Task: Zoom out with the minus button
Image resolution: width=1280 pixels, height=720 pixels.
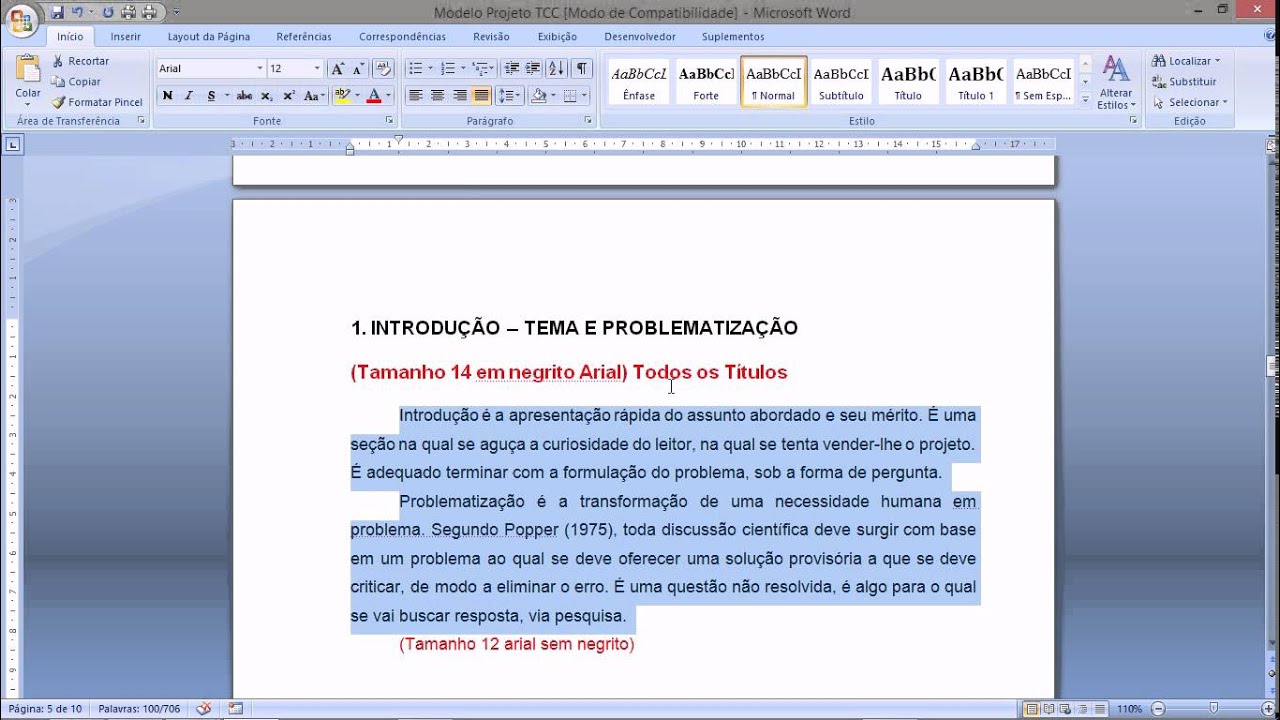Action: [x=1157, y=709]
